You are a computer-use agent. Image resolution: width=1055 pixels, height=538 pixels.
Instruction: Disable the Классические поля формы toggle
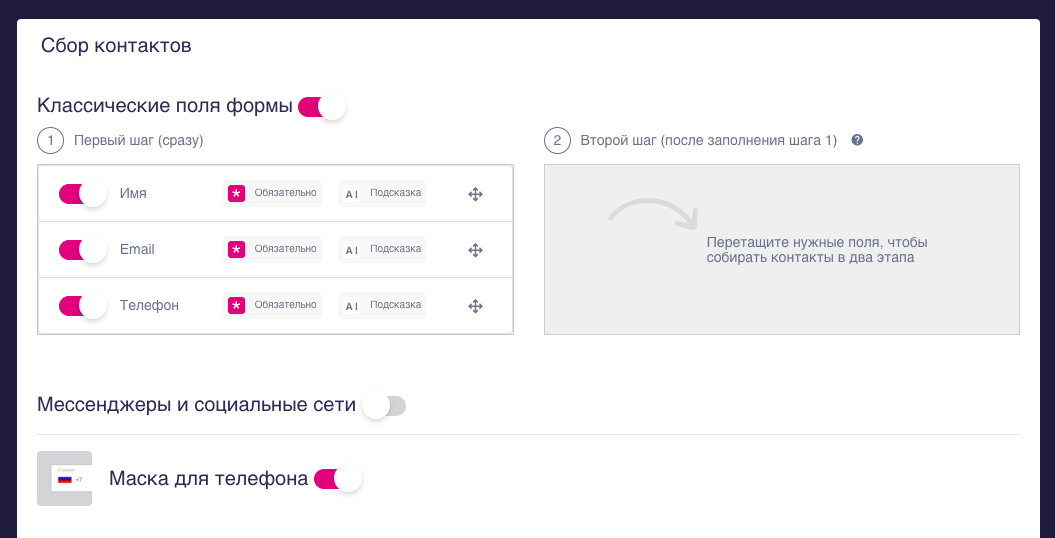tap(321, 107)
